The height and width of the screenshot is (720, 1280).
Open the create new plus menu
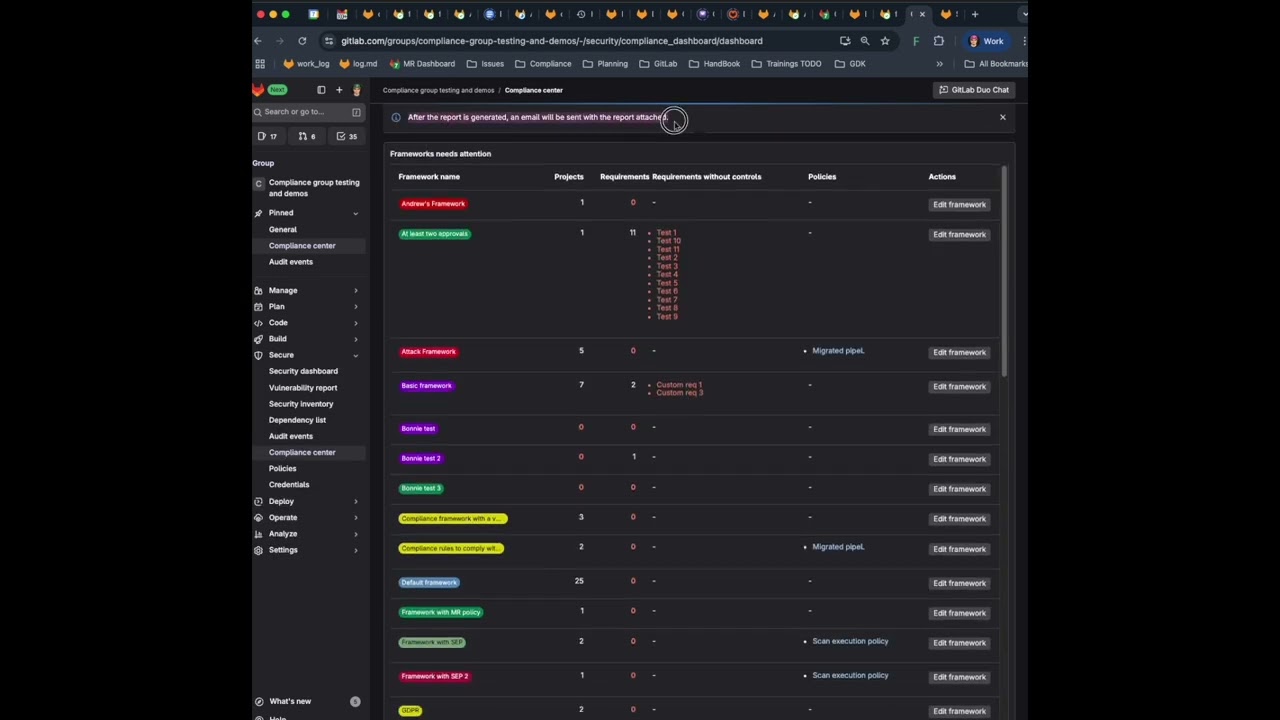pos(339,90)
